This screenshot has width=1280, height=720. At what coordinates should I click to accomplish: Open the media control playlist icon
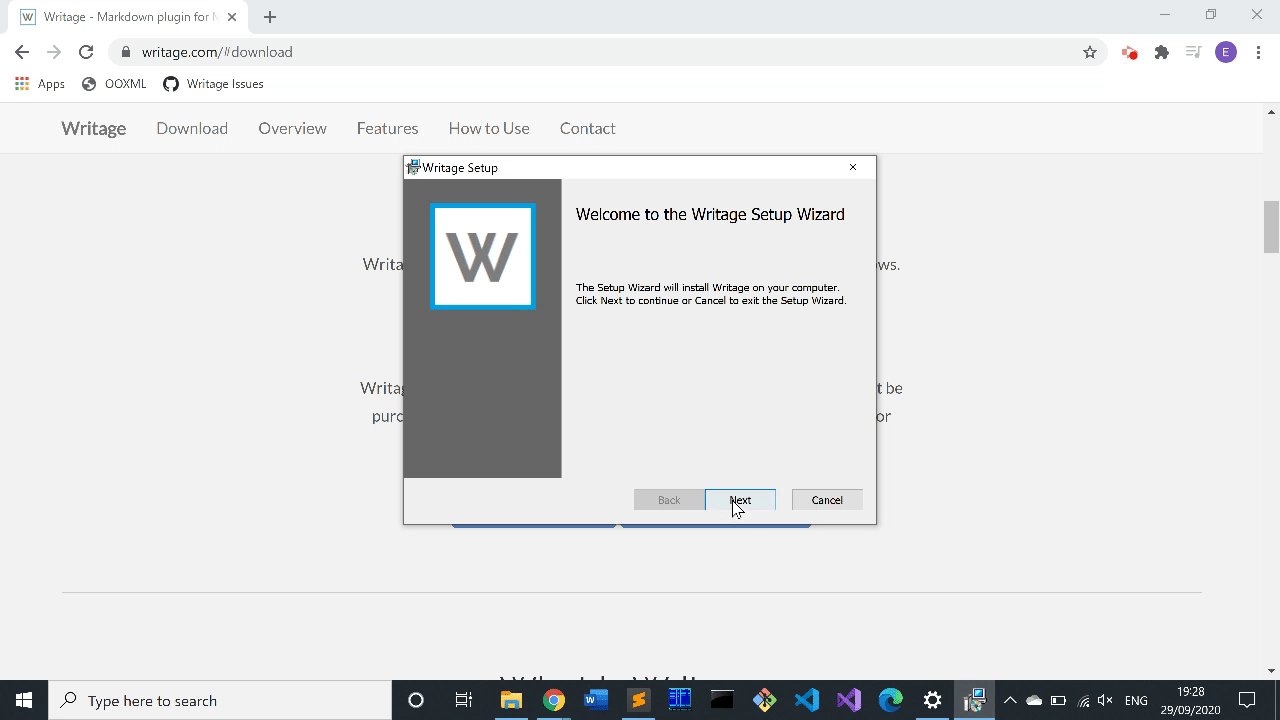[x=1193, y=52]
